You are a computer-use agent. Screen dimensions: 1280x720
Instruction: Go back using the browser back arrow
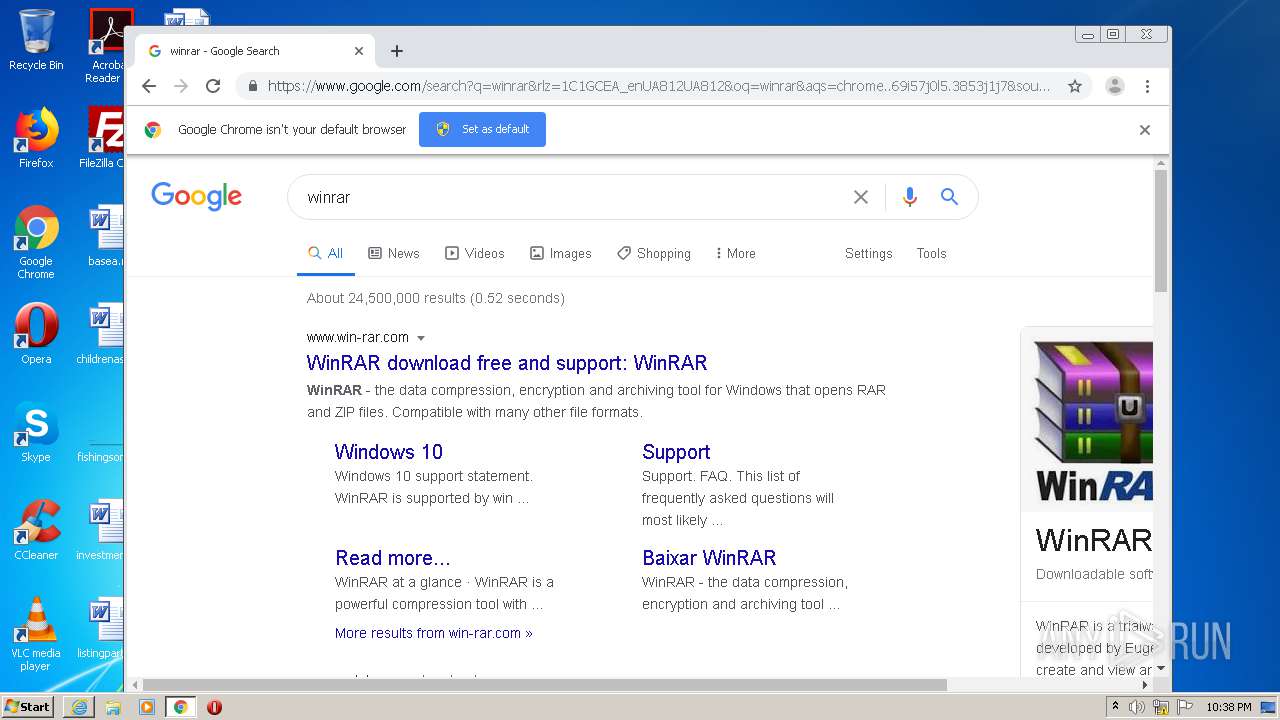pos(149,86)
